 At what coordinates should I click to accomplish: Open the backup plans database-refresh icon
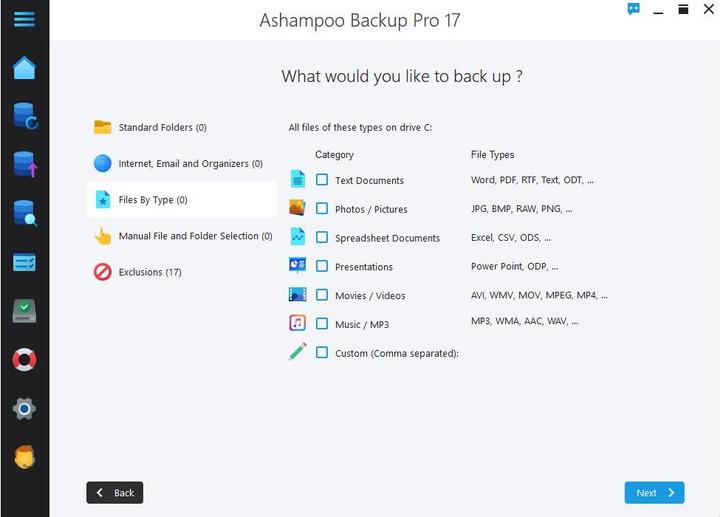coord(24,116)
